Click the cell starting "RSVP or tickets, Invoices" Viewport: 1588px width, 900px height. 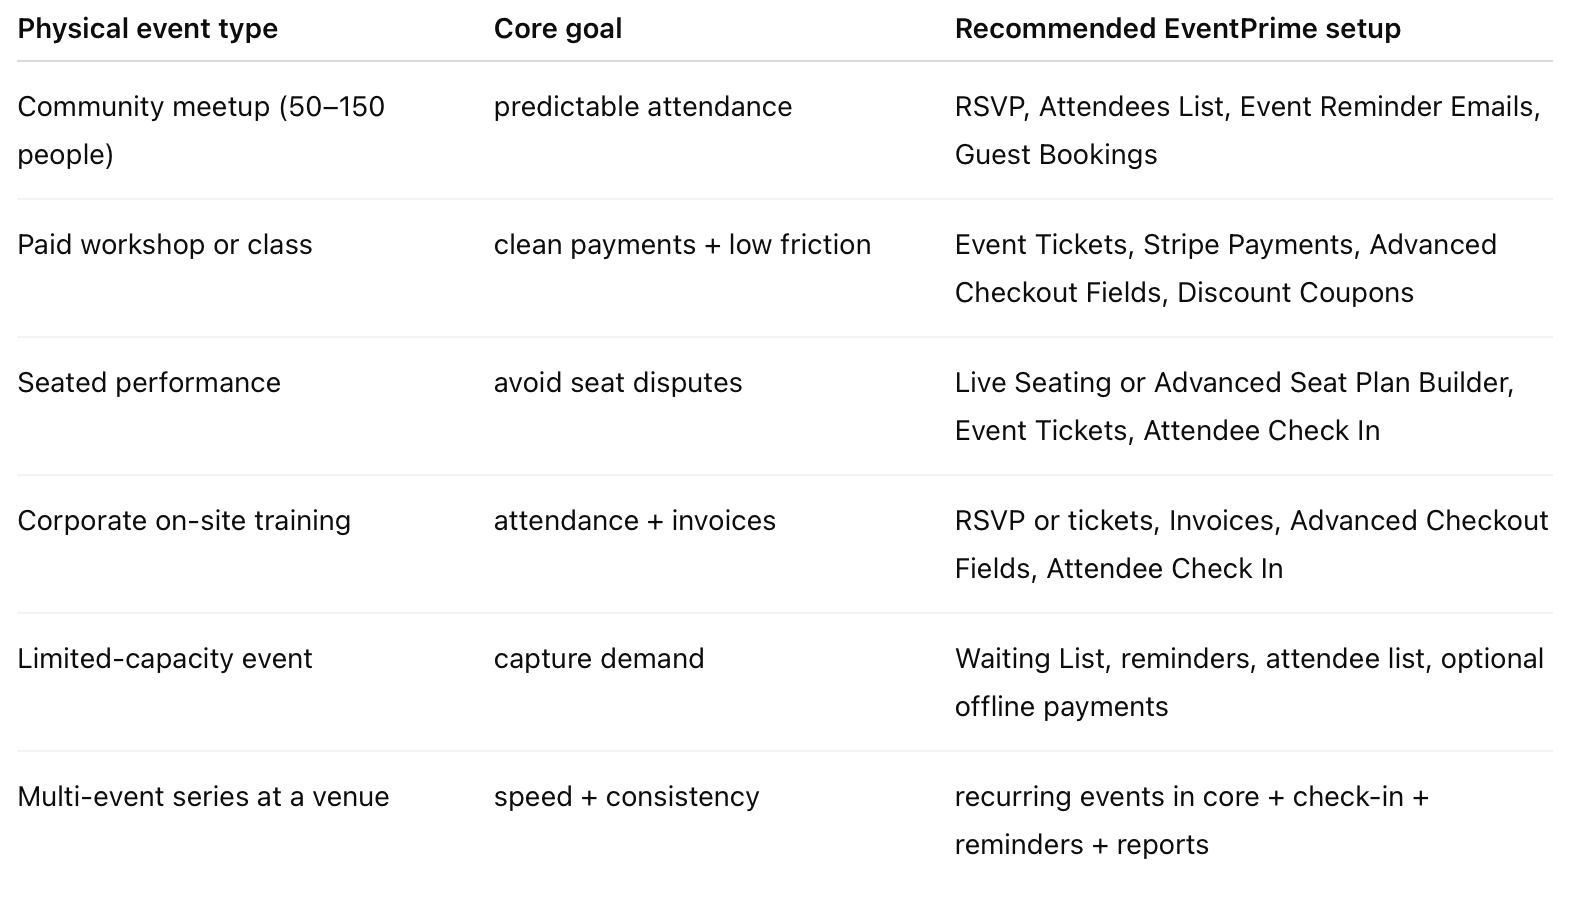(1250, 544)
